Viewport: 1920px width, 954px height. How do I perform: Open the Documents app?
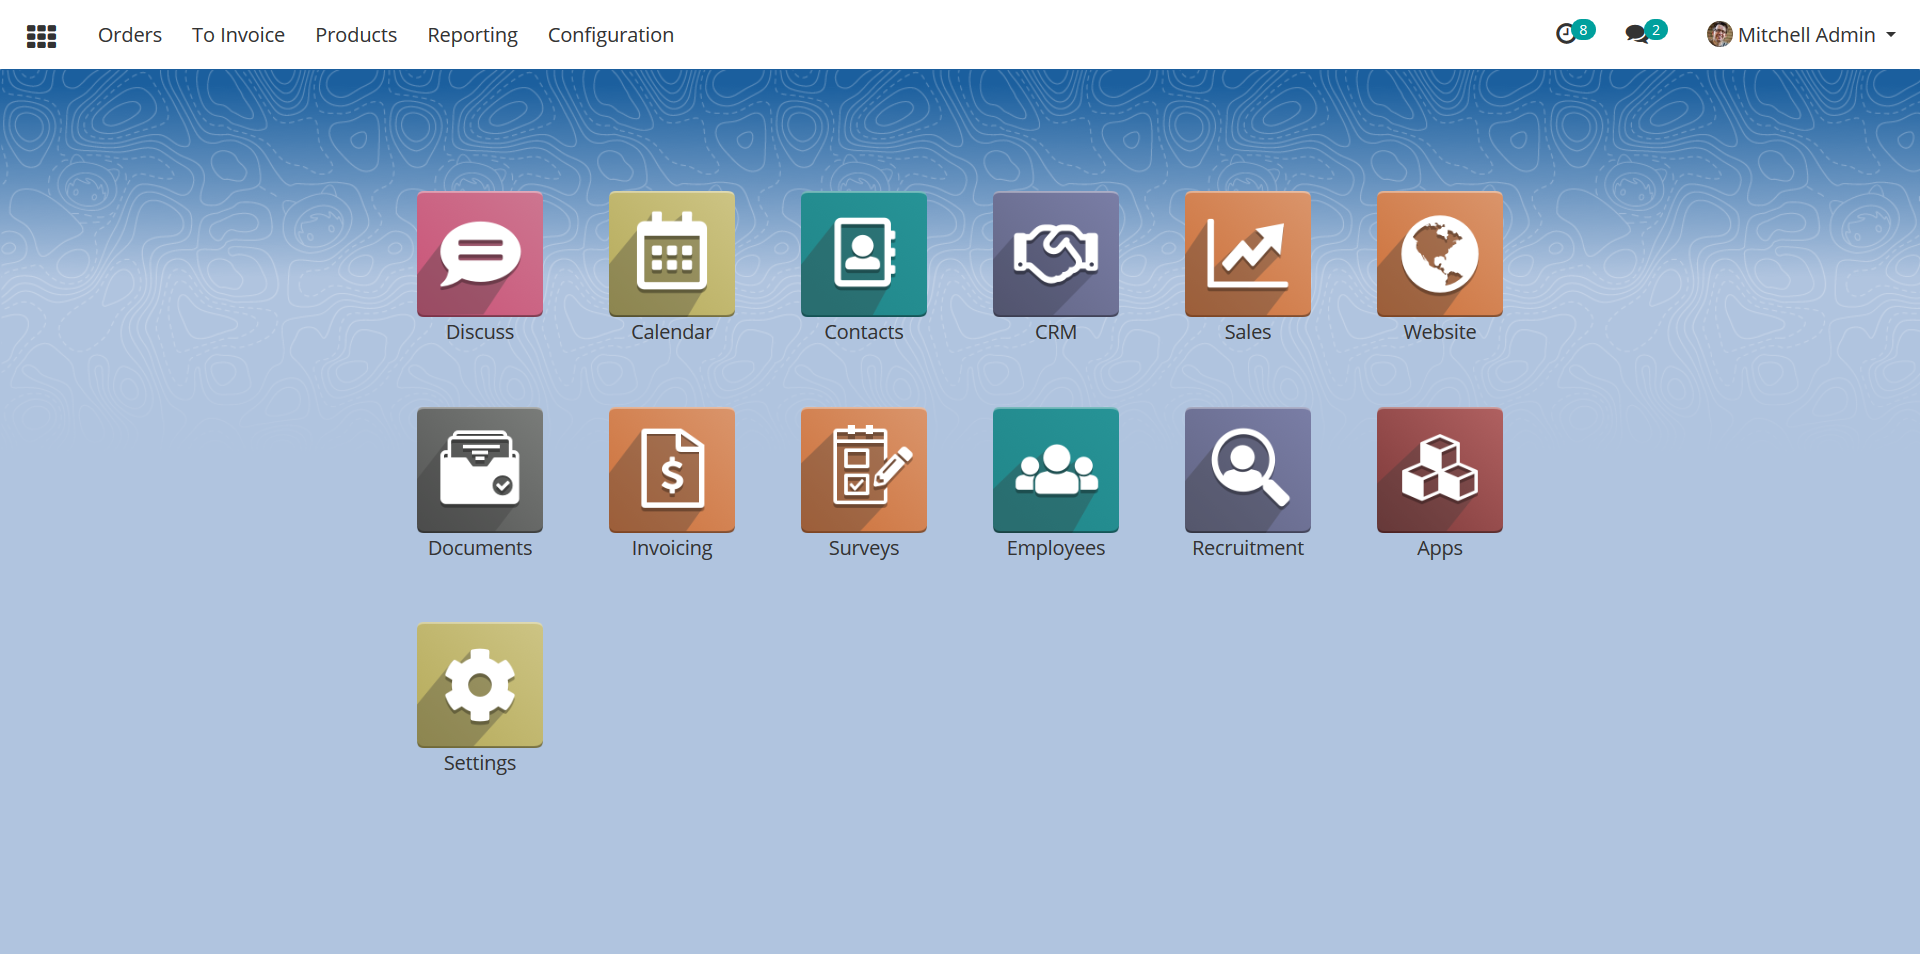click(480, 470)
